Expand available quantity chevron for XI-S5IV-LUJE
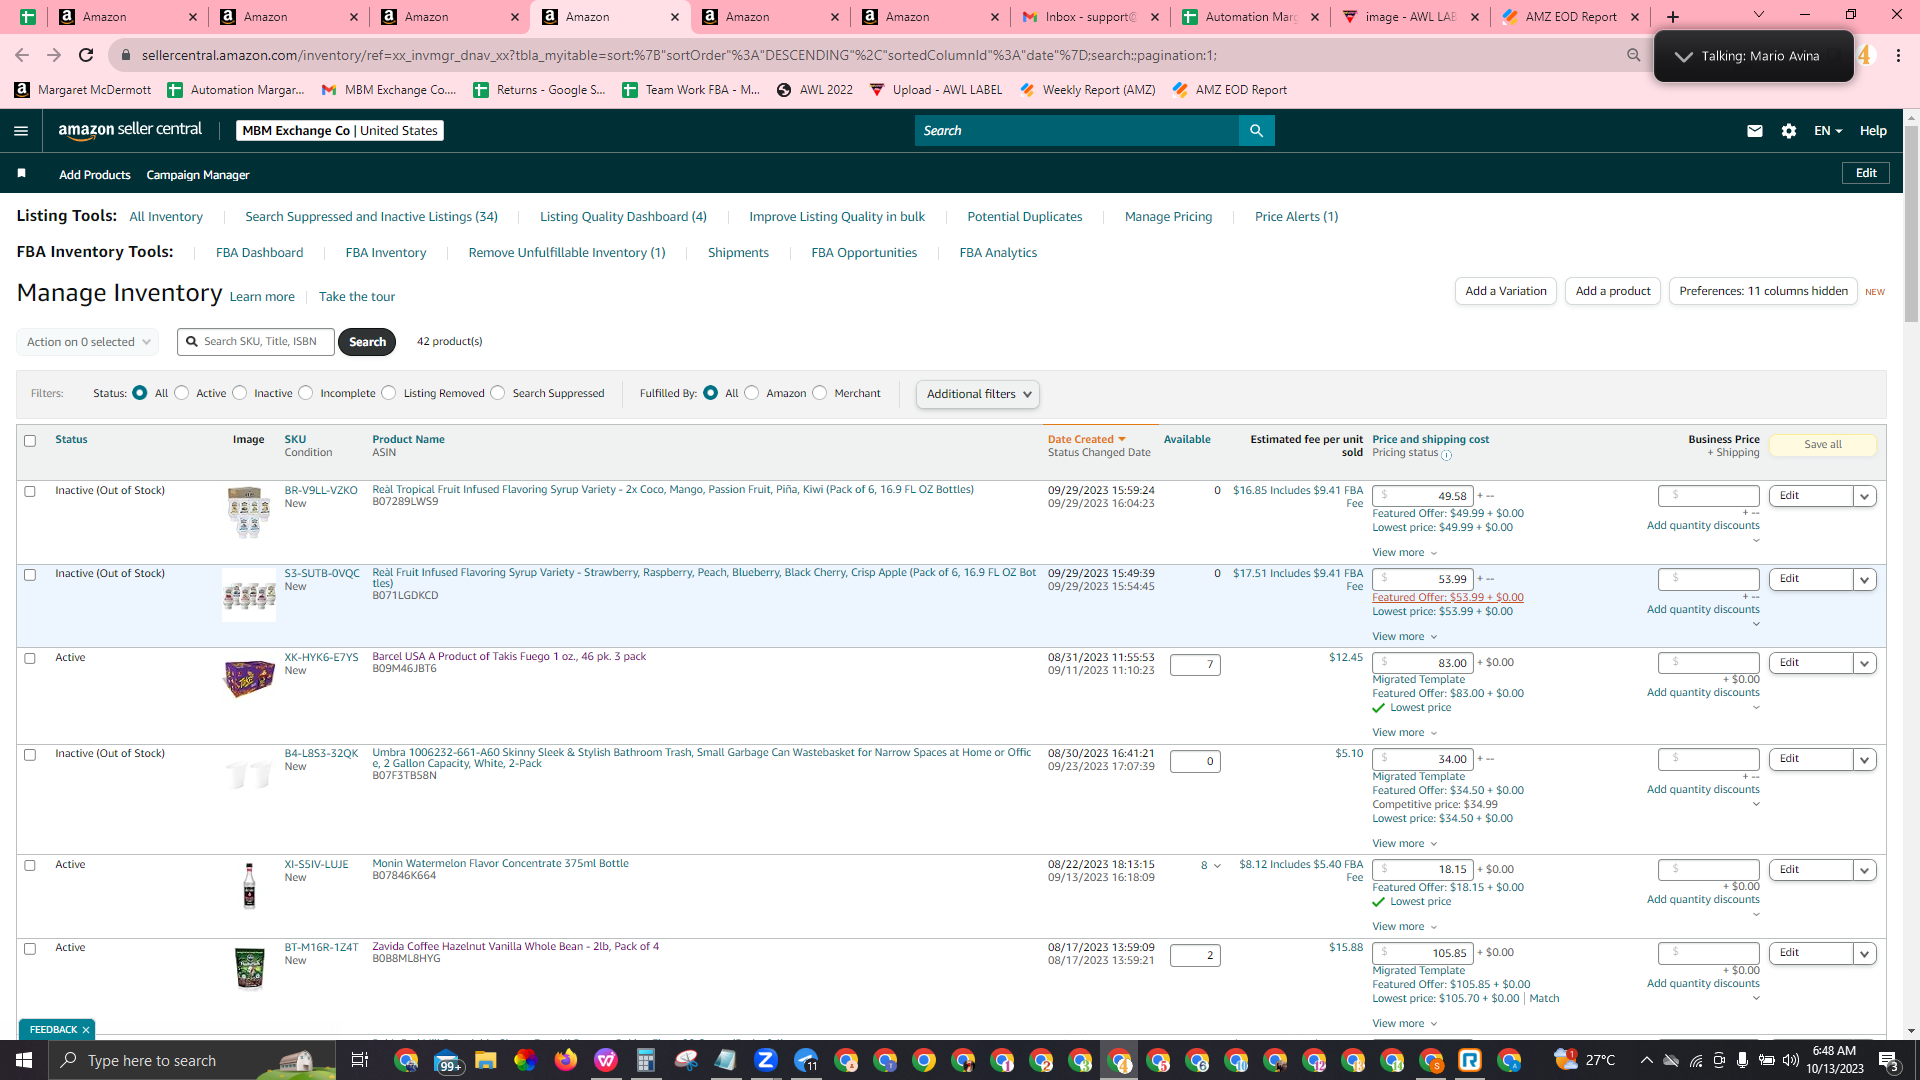Image resolution: width=1920 pixels, height=1080 pixels. point(1217,866)
